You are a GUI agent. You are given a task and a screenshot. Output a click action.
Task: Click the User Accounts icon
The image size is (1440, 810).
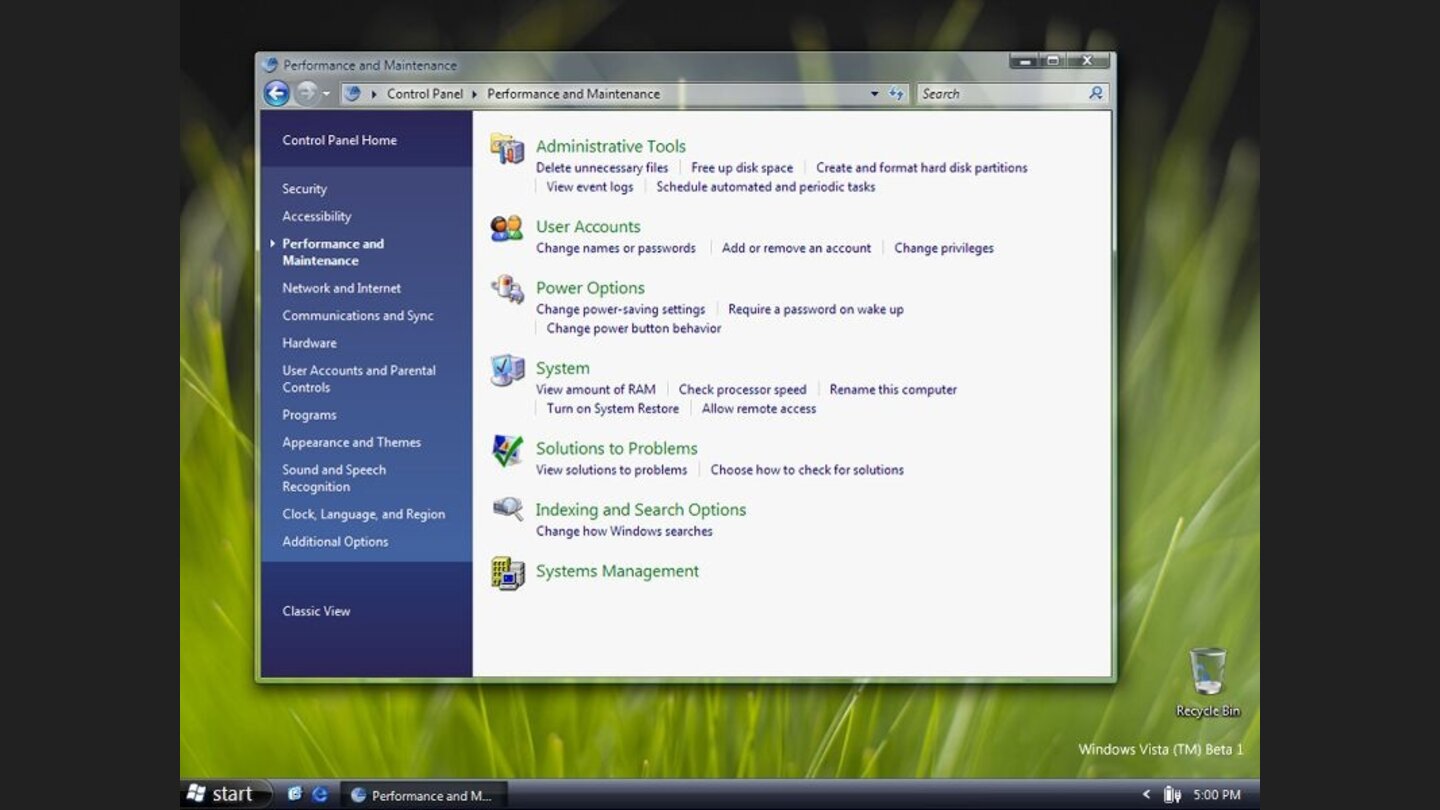(x=507, y=230)
